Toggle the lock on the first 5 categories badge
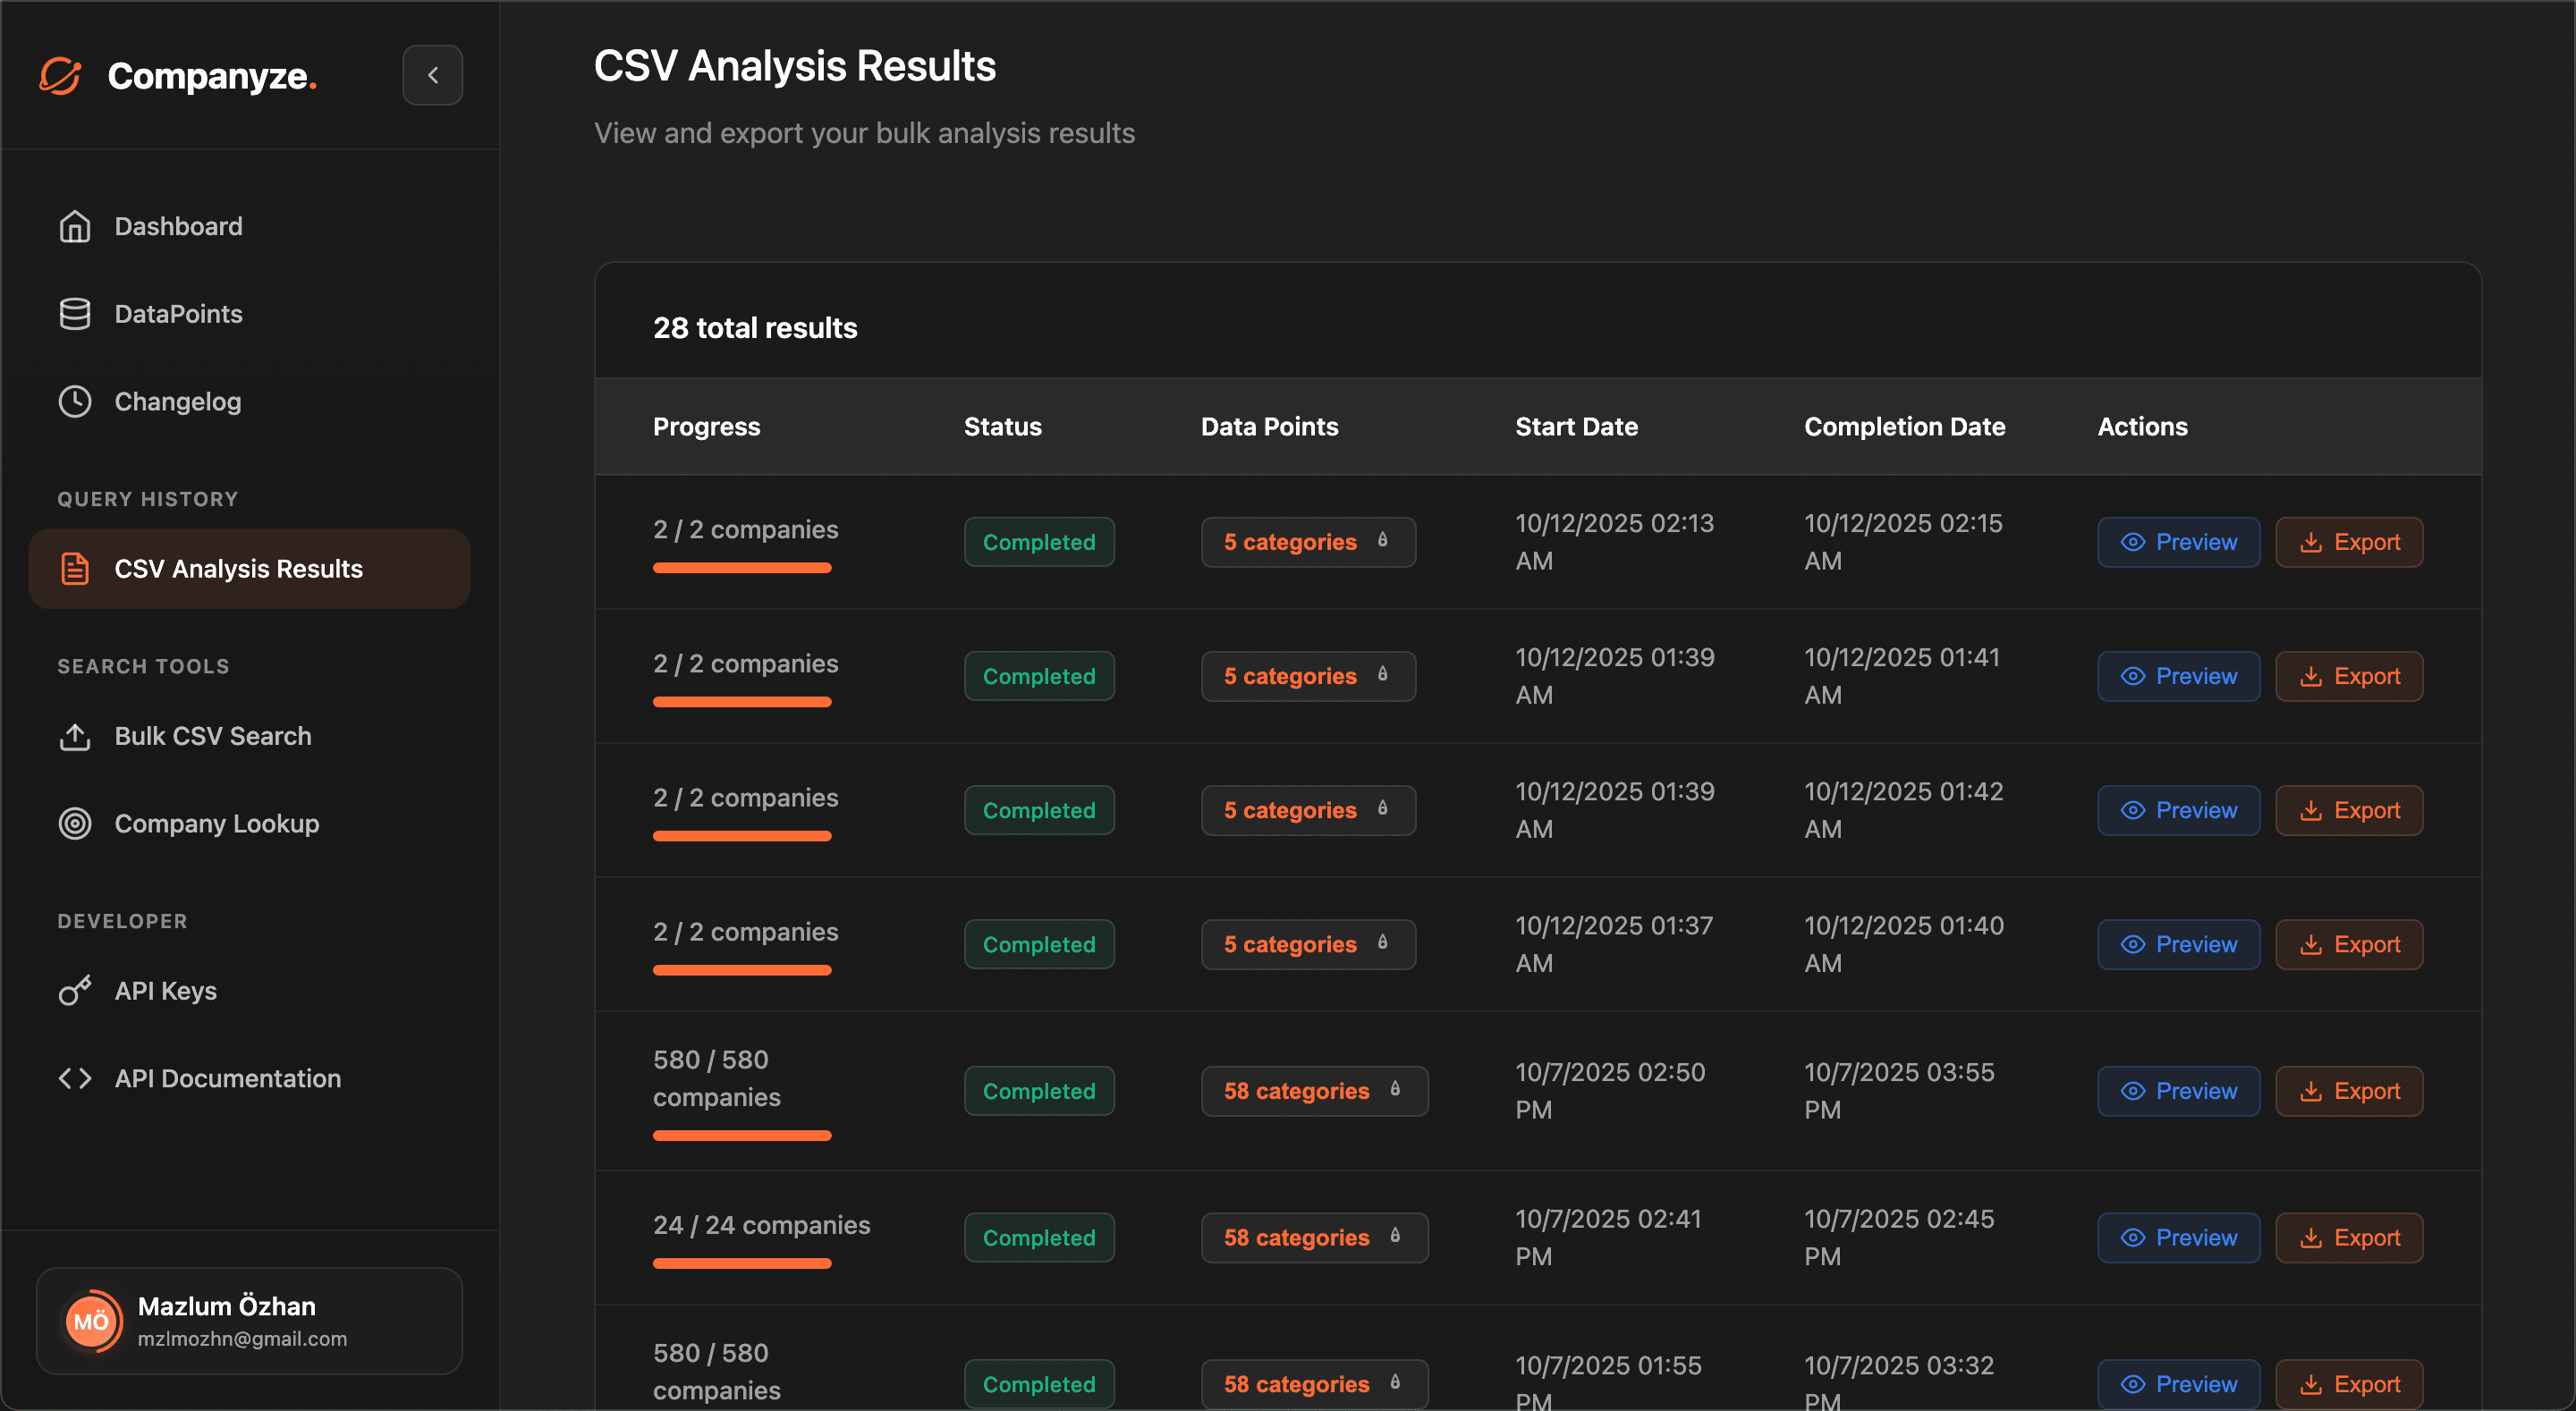 (1384, 540)
